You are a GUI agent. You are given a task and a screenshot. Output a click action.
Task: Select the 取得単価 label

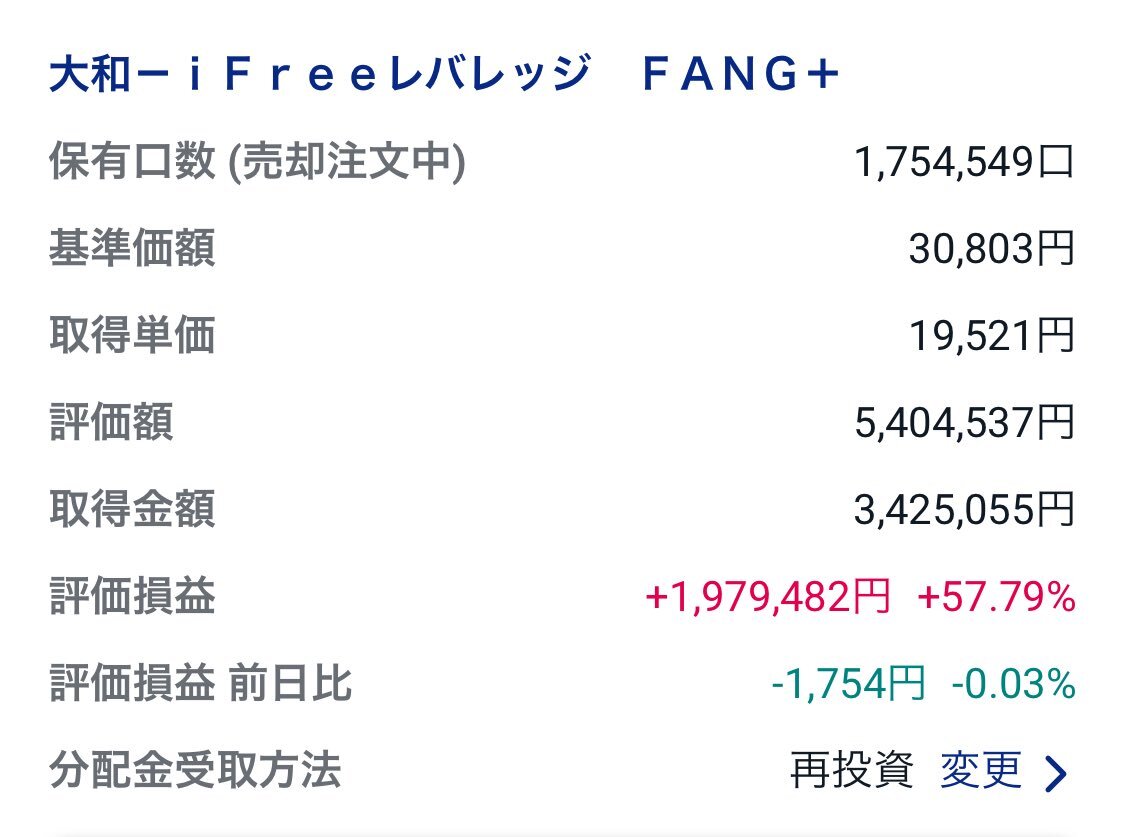[132, 335]
